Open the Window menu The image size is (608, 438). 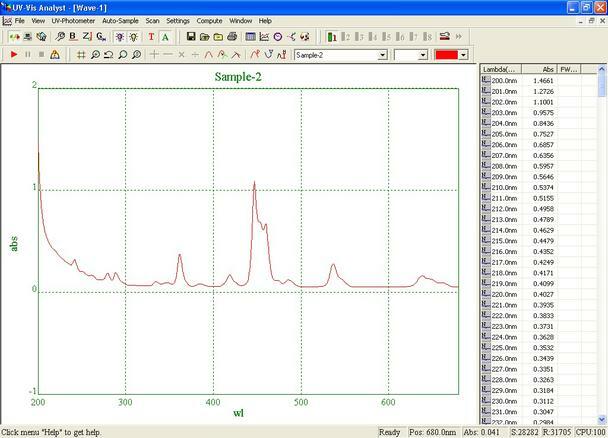[x=240, y=21]
